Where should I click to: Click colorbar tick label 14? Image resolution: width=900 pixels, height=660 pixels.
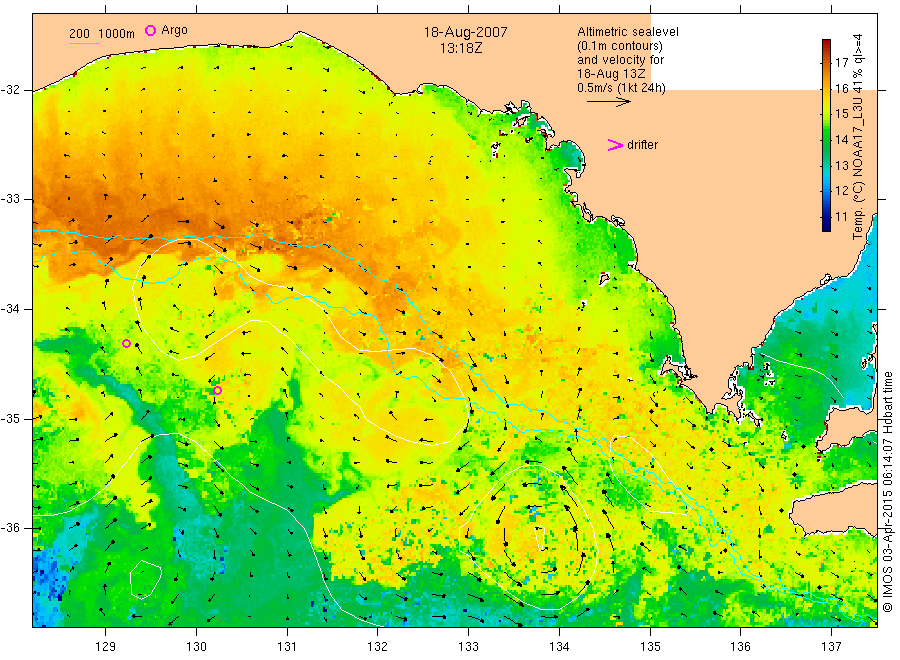click(841, 139)
